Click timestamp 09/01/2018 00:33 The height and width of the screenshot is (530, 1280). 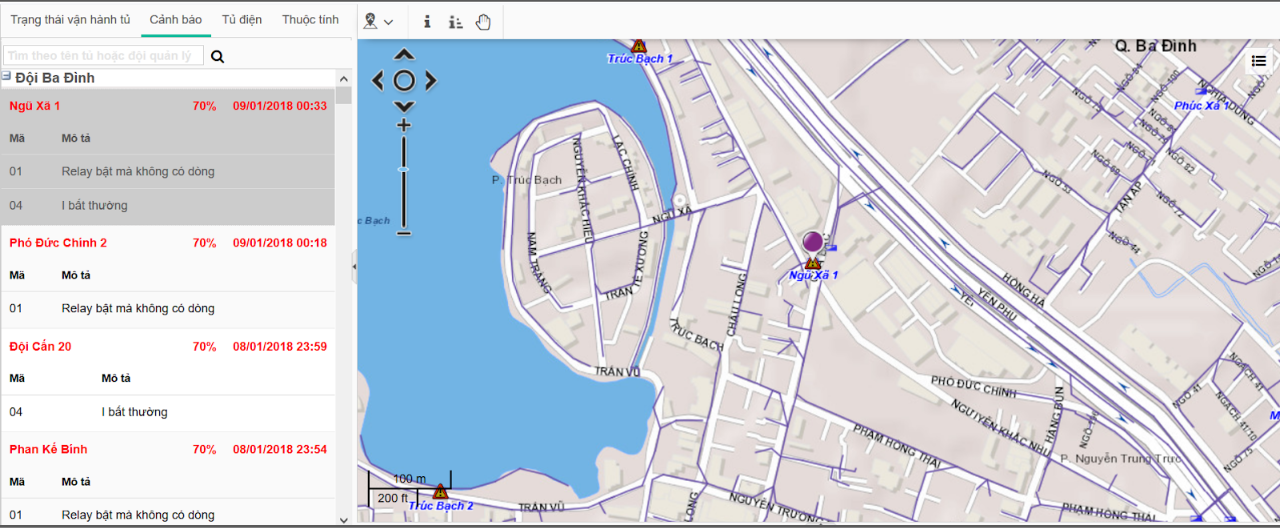(280, 105)
